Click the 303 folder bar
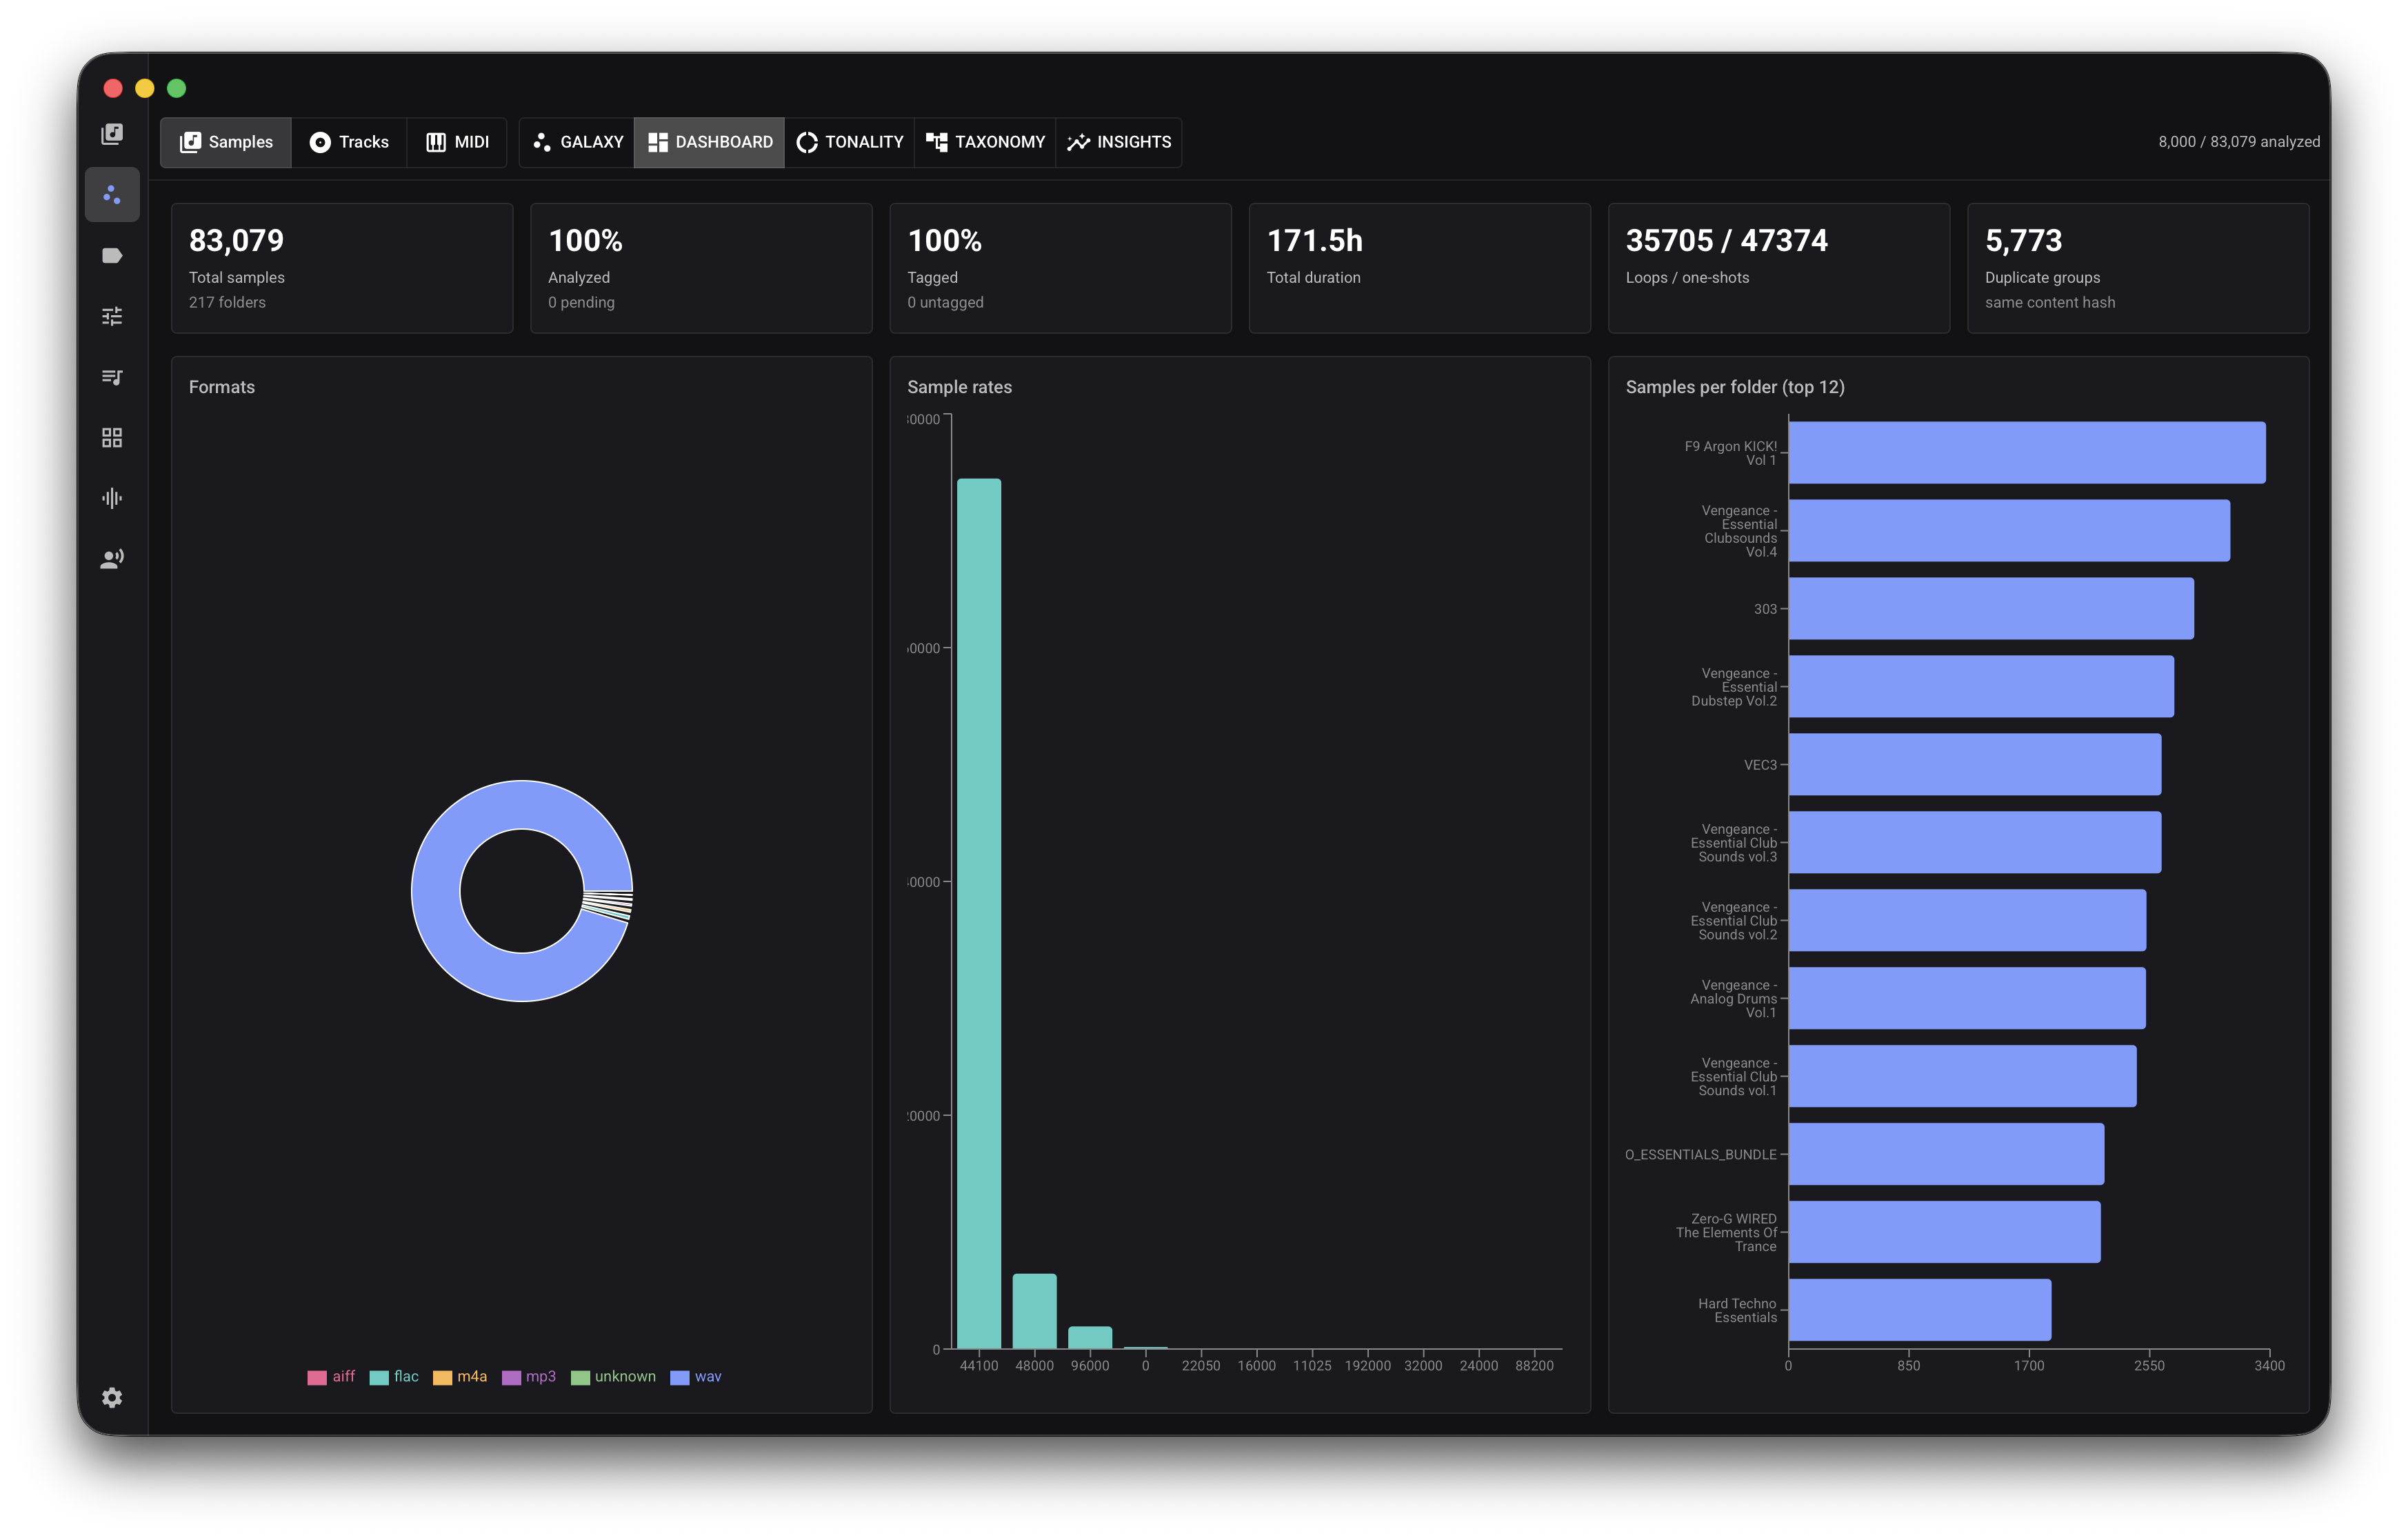Viewport: 2408px width, 1538px height. click(1991, 609)
